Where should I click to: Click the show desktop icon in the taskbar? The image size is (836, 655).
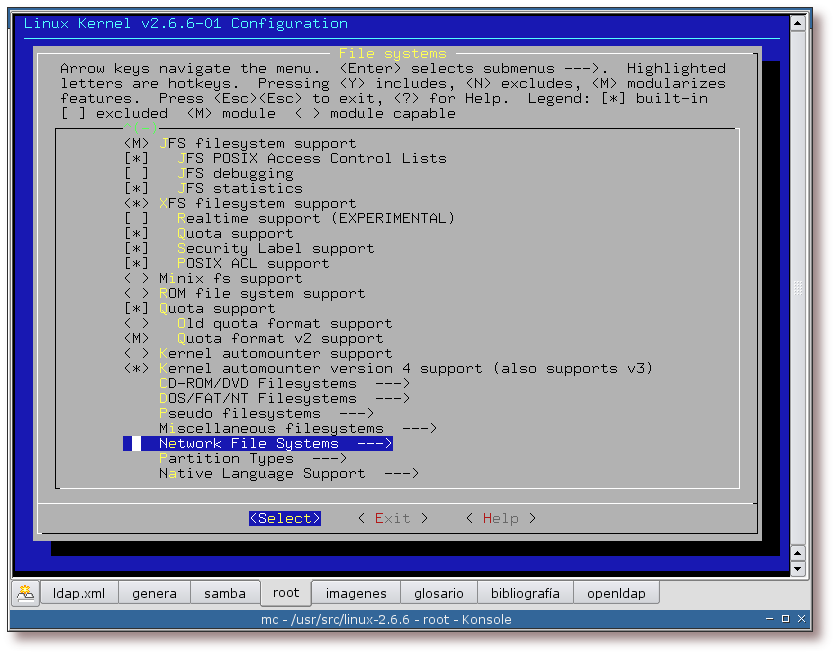click(x=24, y=592)
